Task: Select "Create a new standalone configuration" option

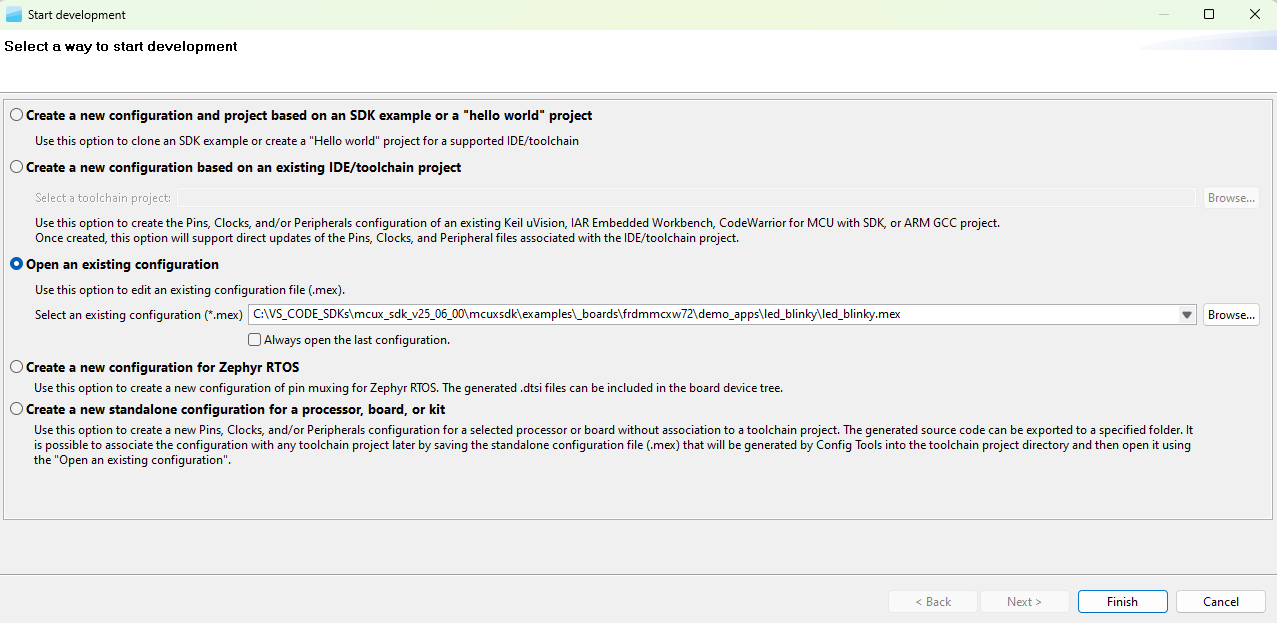Action: tap(16, 408)
